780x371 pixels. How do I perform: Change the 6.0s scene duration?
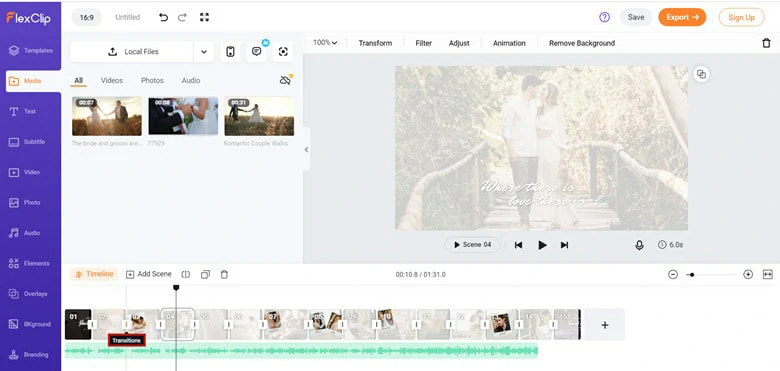pyautogui.click(x=671, y=245)
